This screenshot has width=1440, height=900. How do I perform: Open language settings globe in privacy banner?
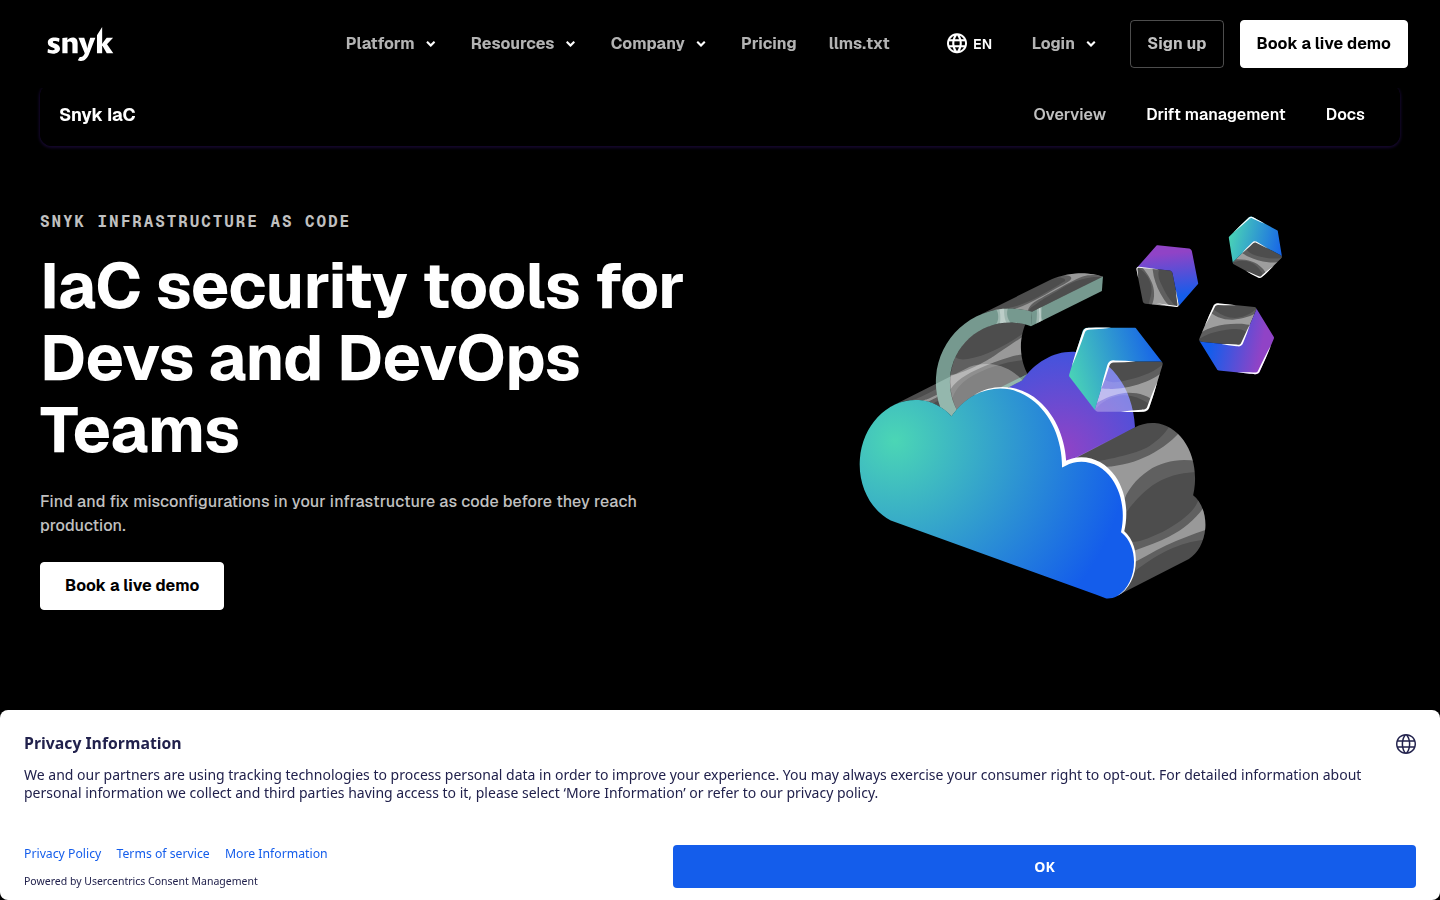pos(1406,744)
